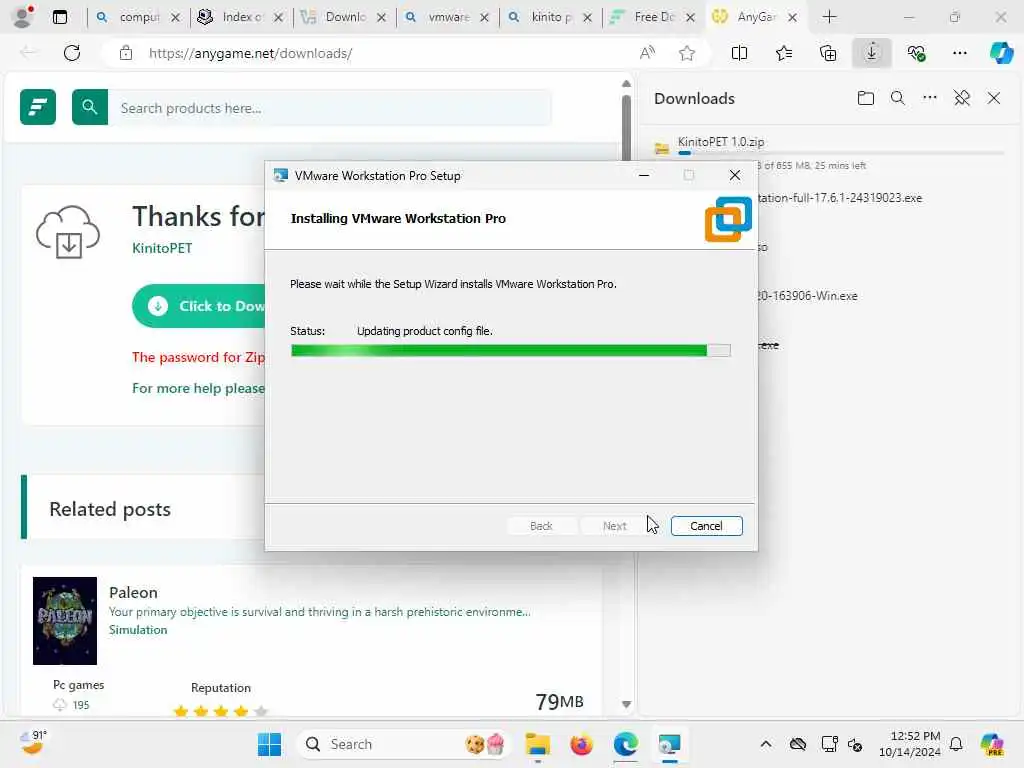Close the 'Free Do' tab
Viewport: 1024px width, 768px height.
click(x=690, y=18)
